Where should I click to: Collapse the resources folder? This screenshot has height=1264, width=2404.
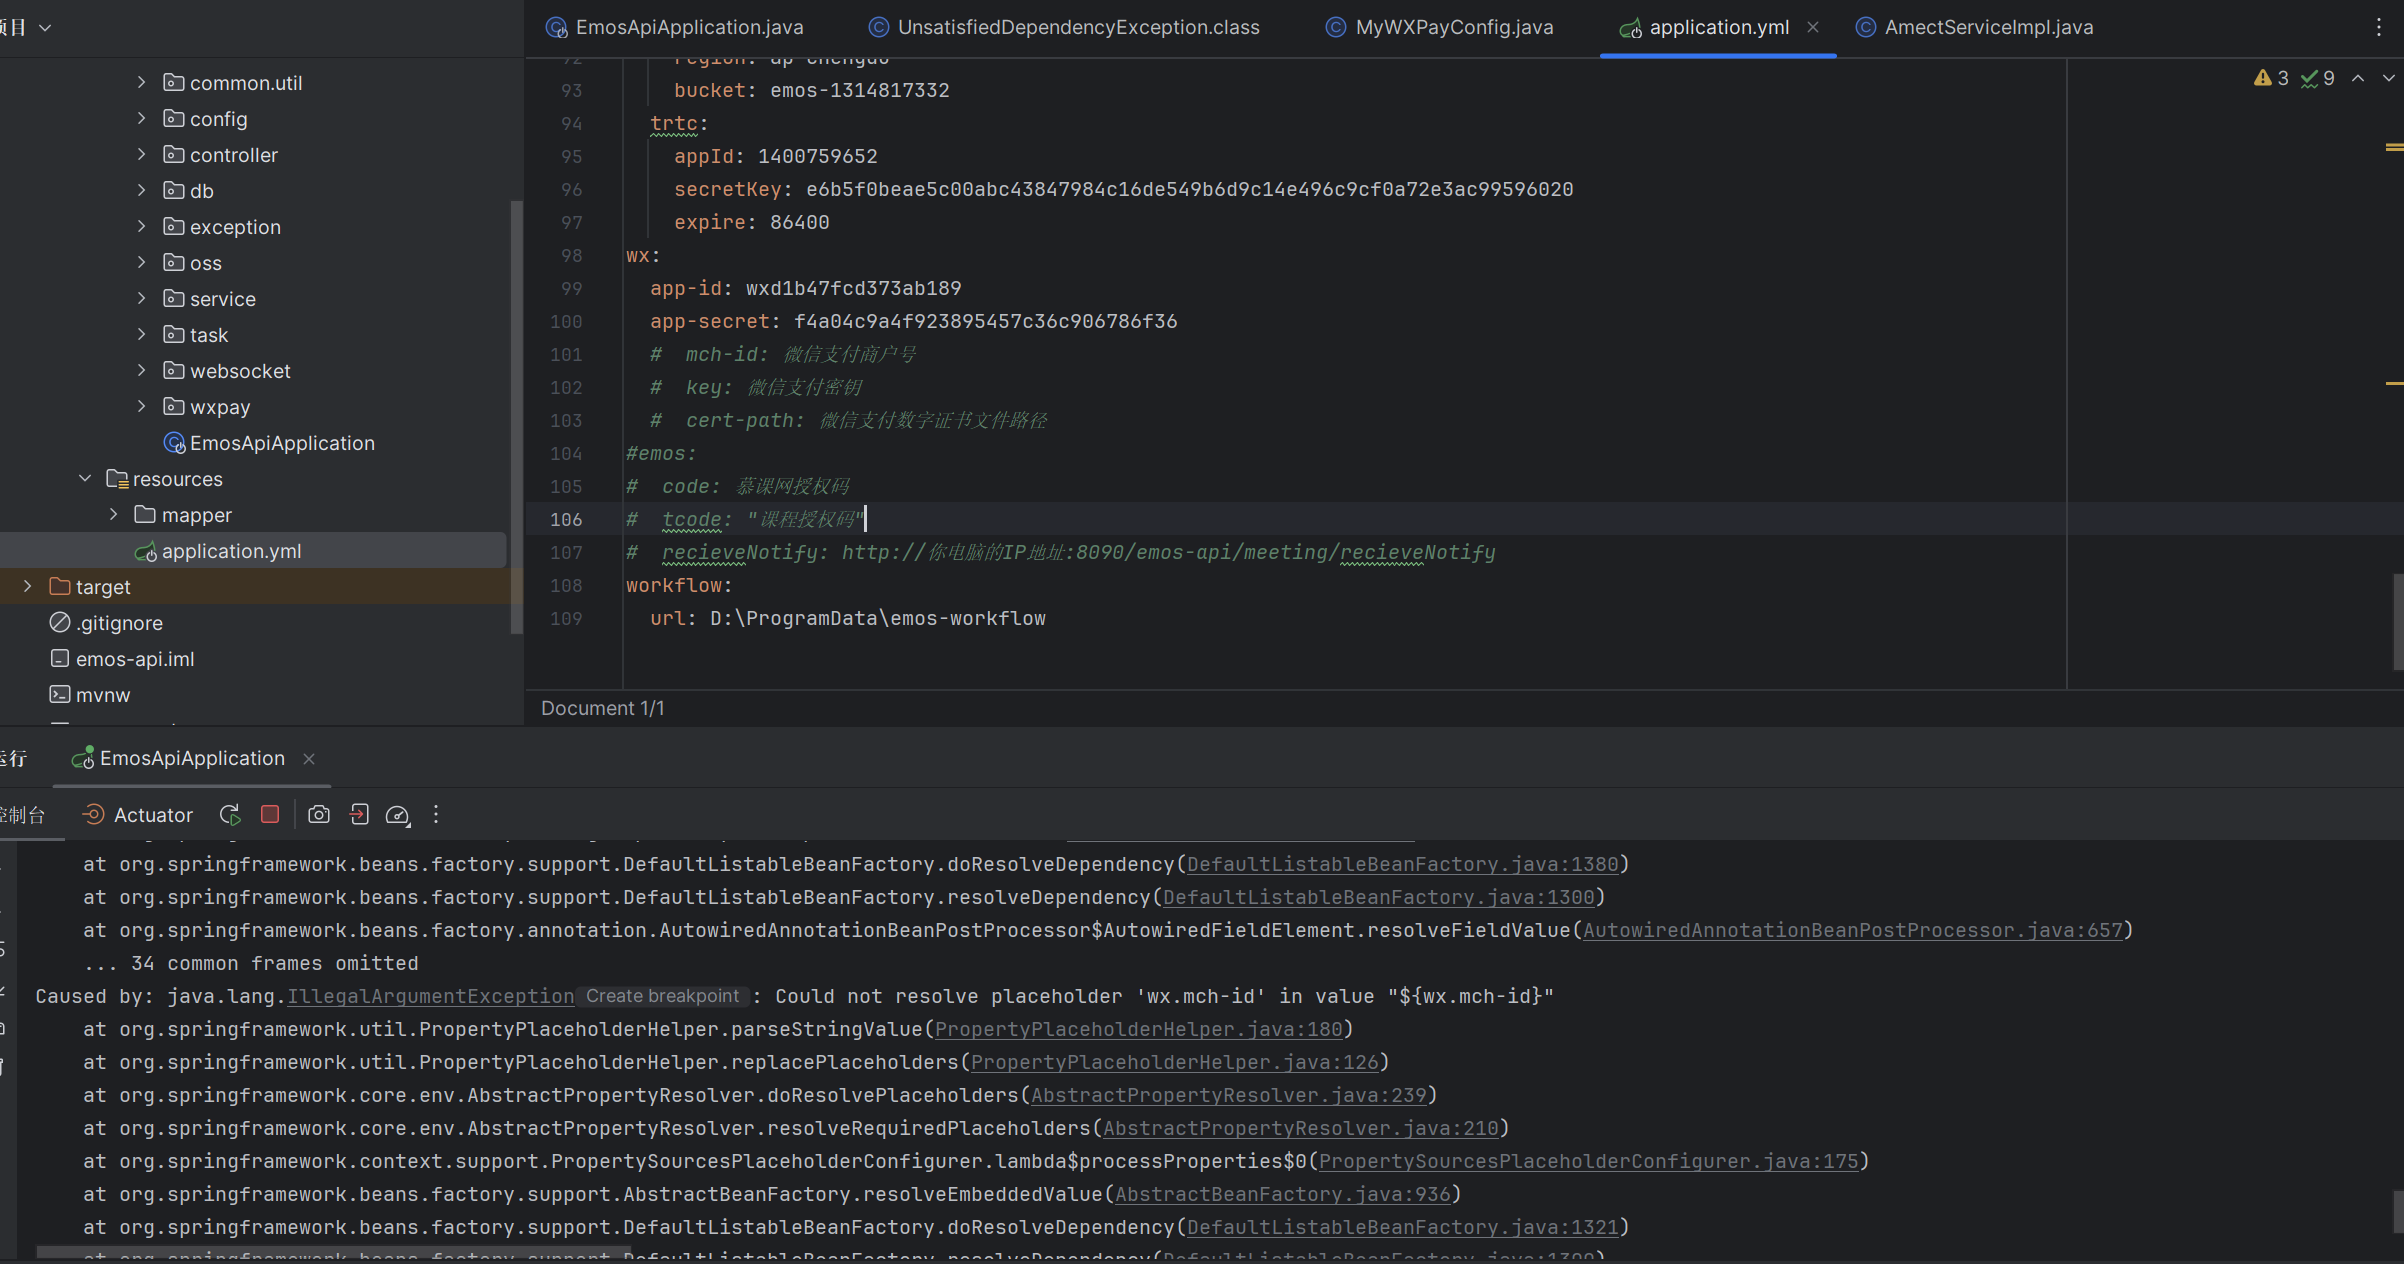(85, 478)
